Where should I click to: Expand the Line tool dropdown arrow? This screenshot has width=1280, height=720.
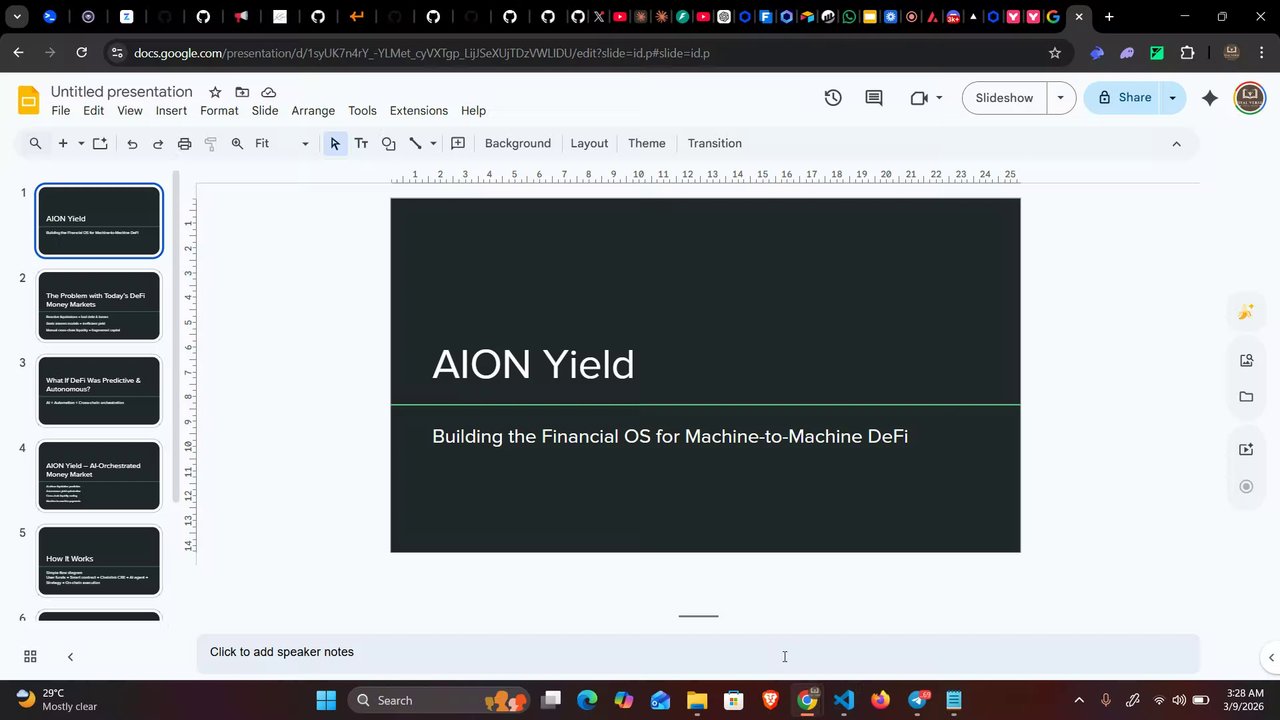[433, 144]
